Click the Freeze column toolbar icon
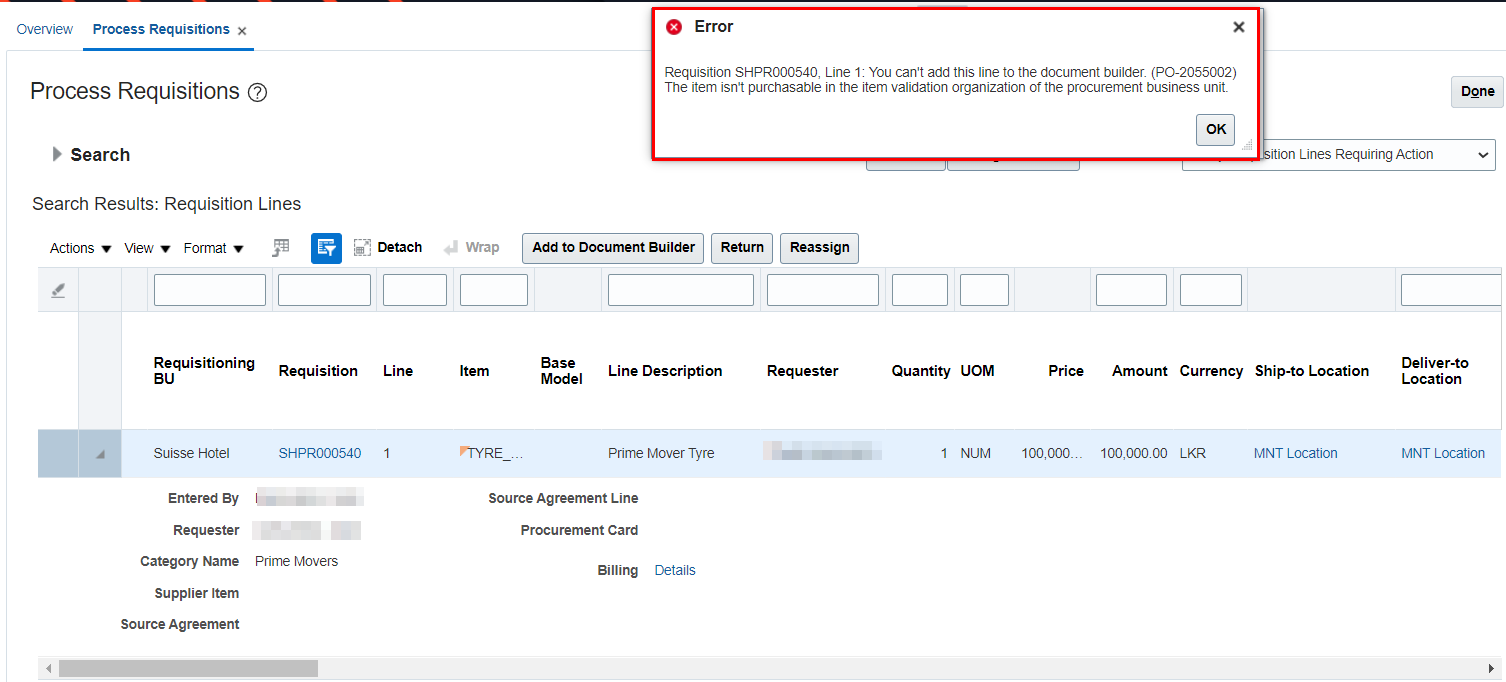 tap(281, 248)
